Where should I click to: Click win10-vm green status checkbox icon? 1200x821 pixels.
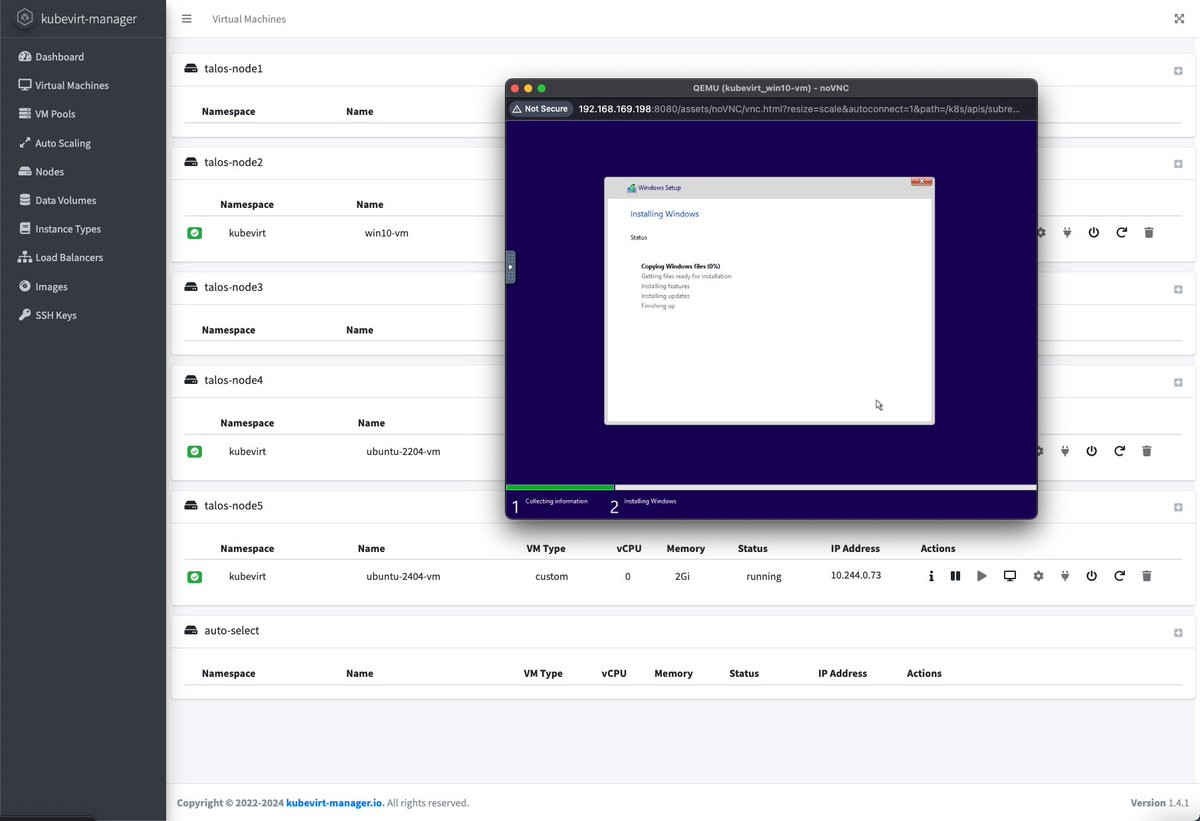coord(195,233)
